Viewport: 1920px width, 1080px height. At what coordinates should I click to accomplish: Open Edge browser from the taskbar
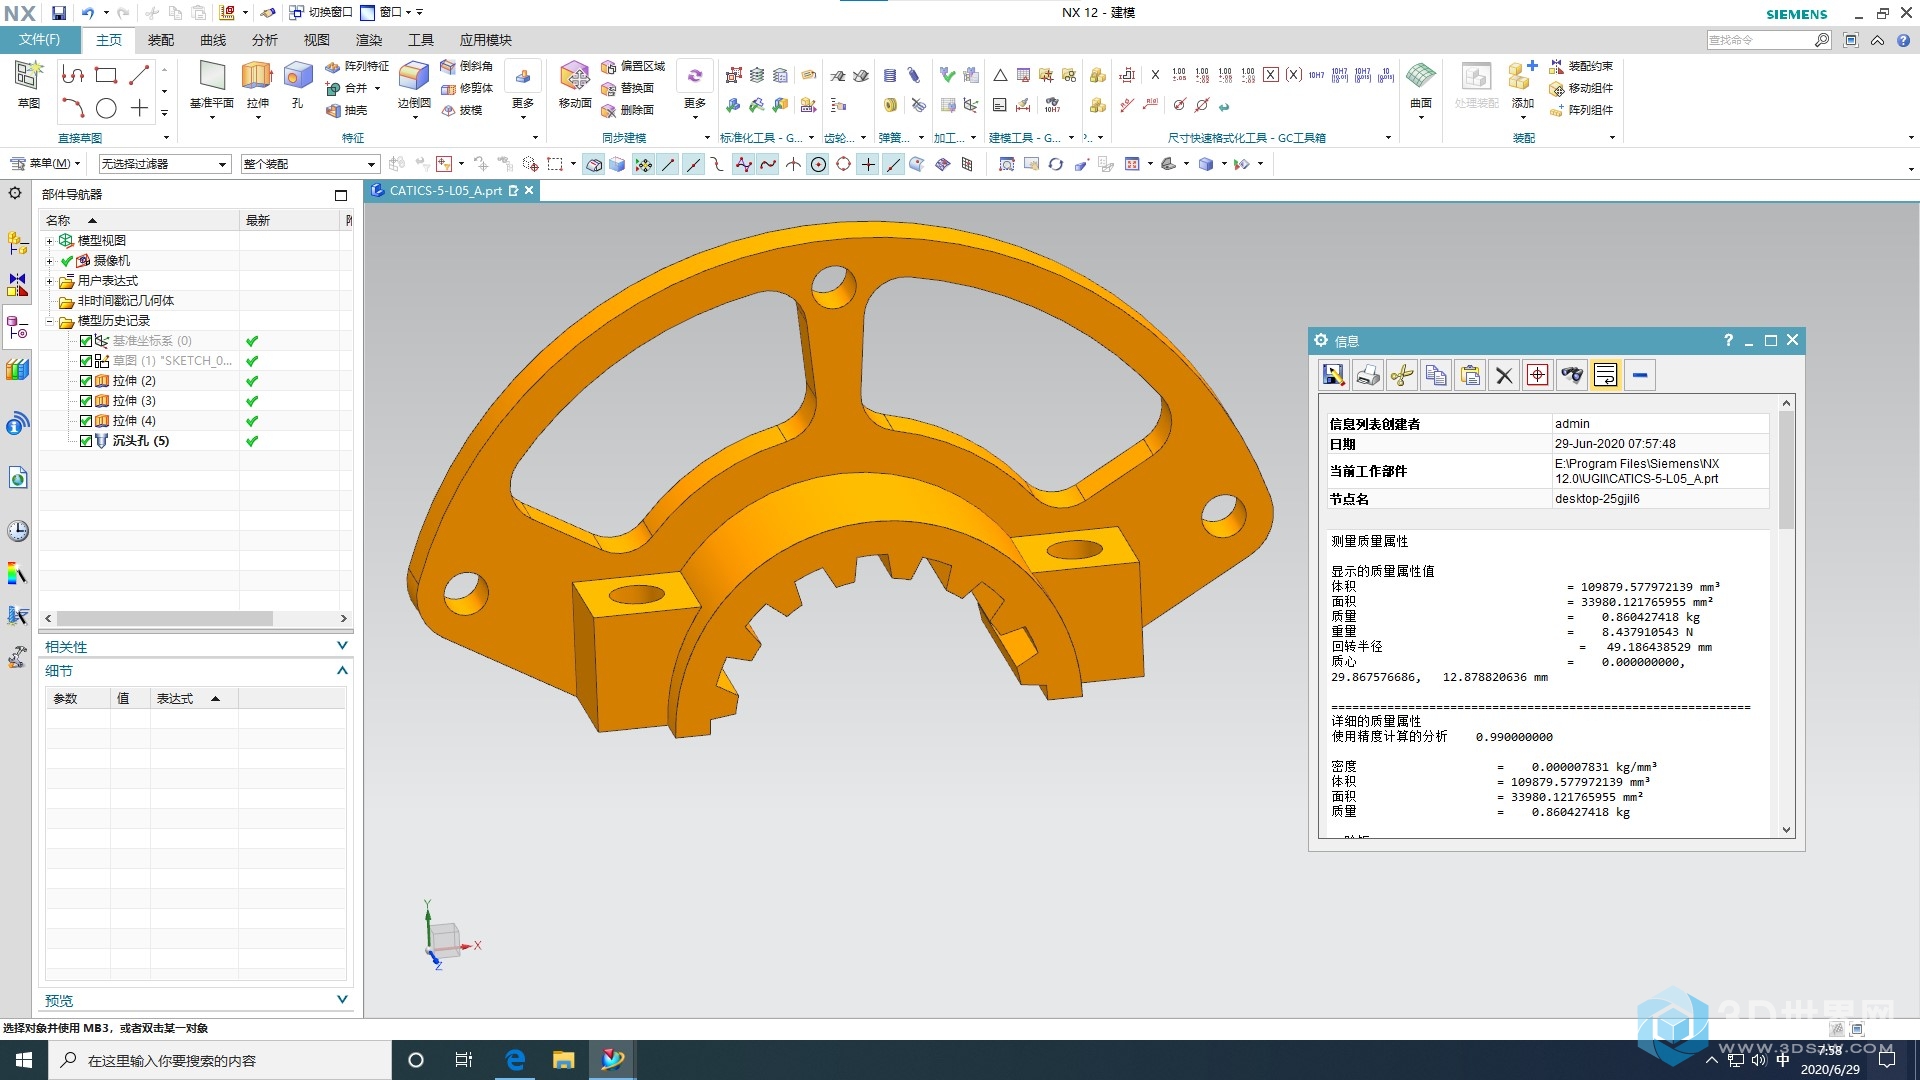coord(515,1060)
